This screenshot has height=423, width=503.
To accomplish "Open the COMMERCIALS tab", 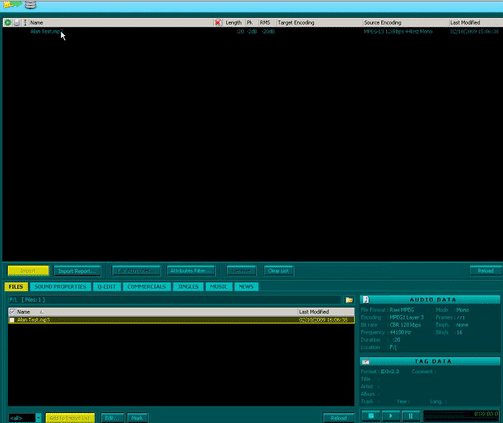I will click(147, 287).
